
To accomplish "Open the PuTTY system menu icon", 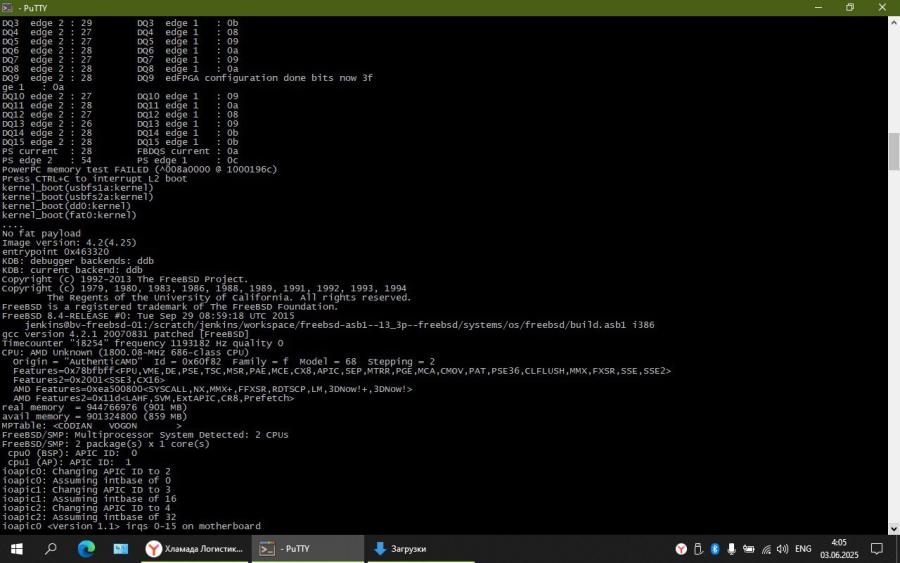I will [x=8, y=7].
